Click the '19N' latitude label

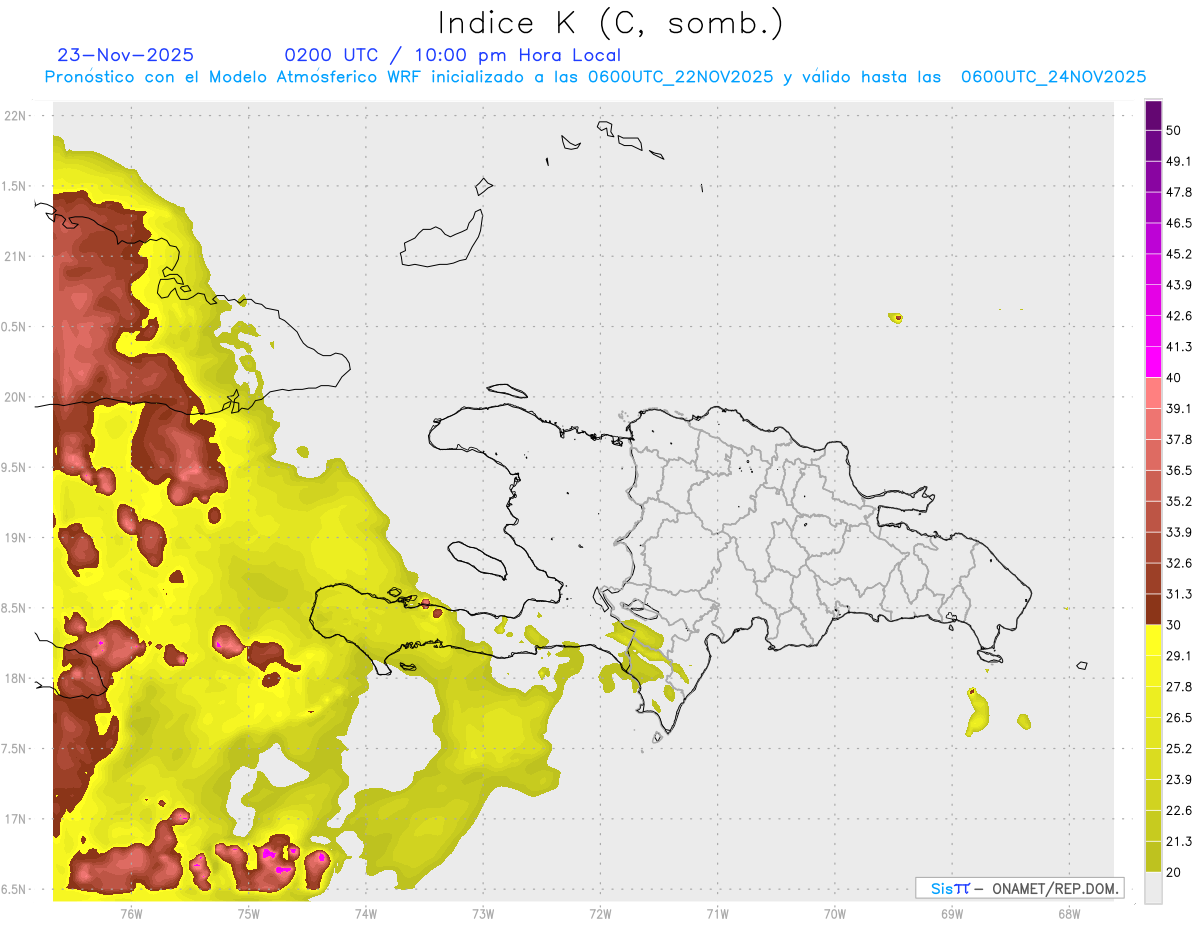click(15, 538)
